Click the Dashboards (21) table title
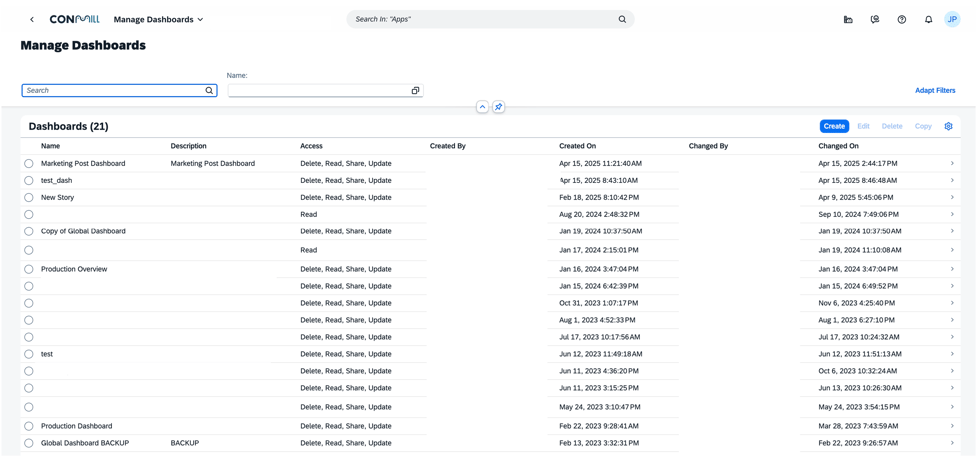 pos(68,126)
